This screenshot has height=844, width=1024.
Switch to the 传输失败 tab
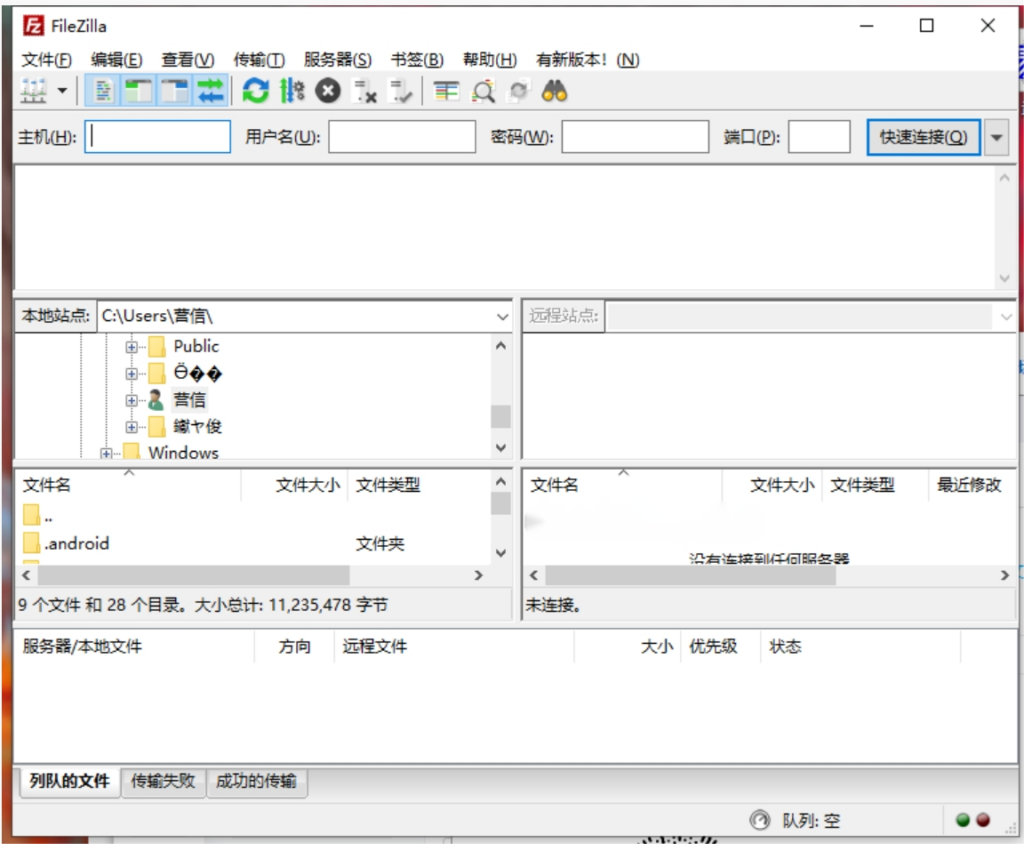coord(163,782)
